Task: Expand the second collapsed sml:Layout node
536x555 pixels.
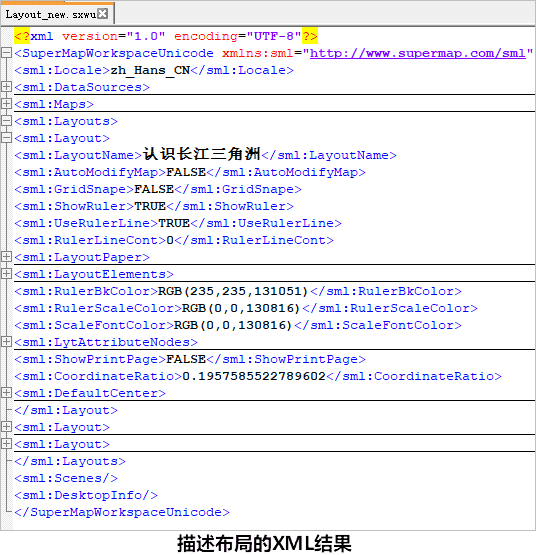Action: (x=6, y=427)
